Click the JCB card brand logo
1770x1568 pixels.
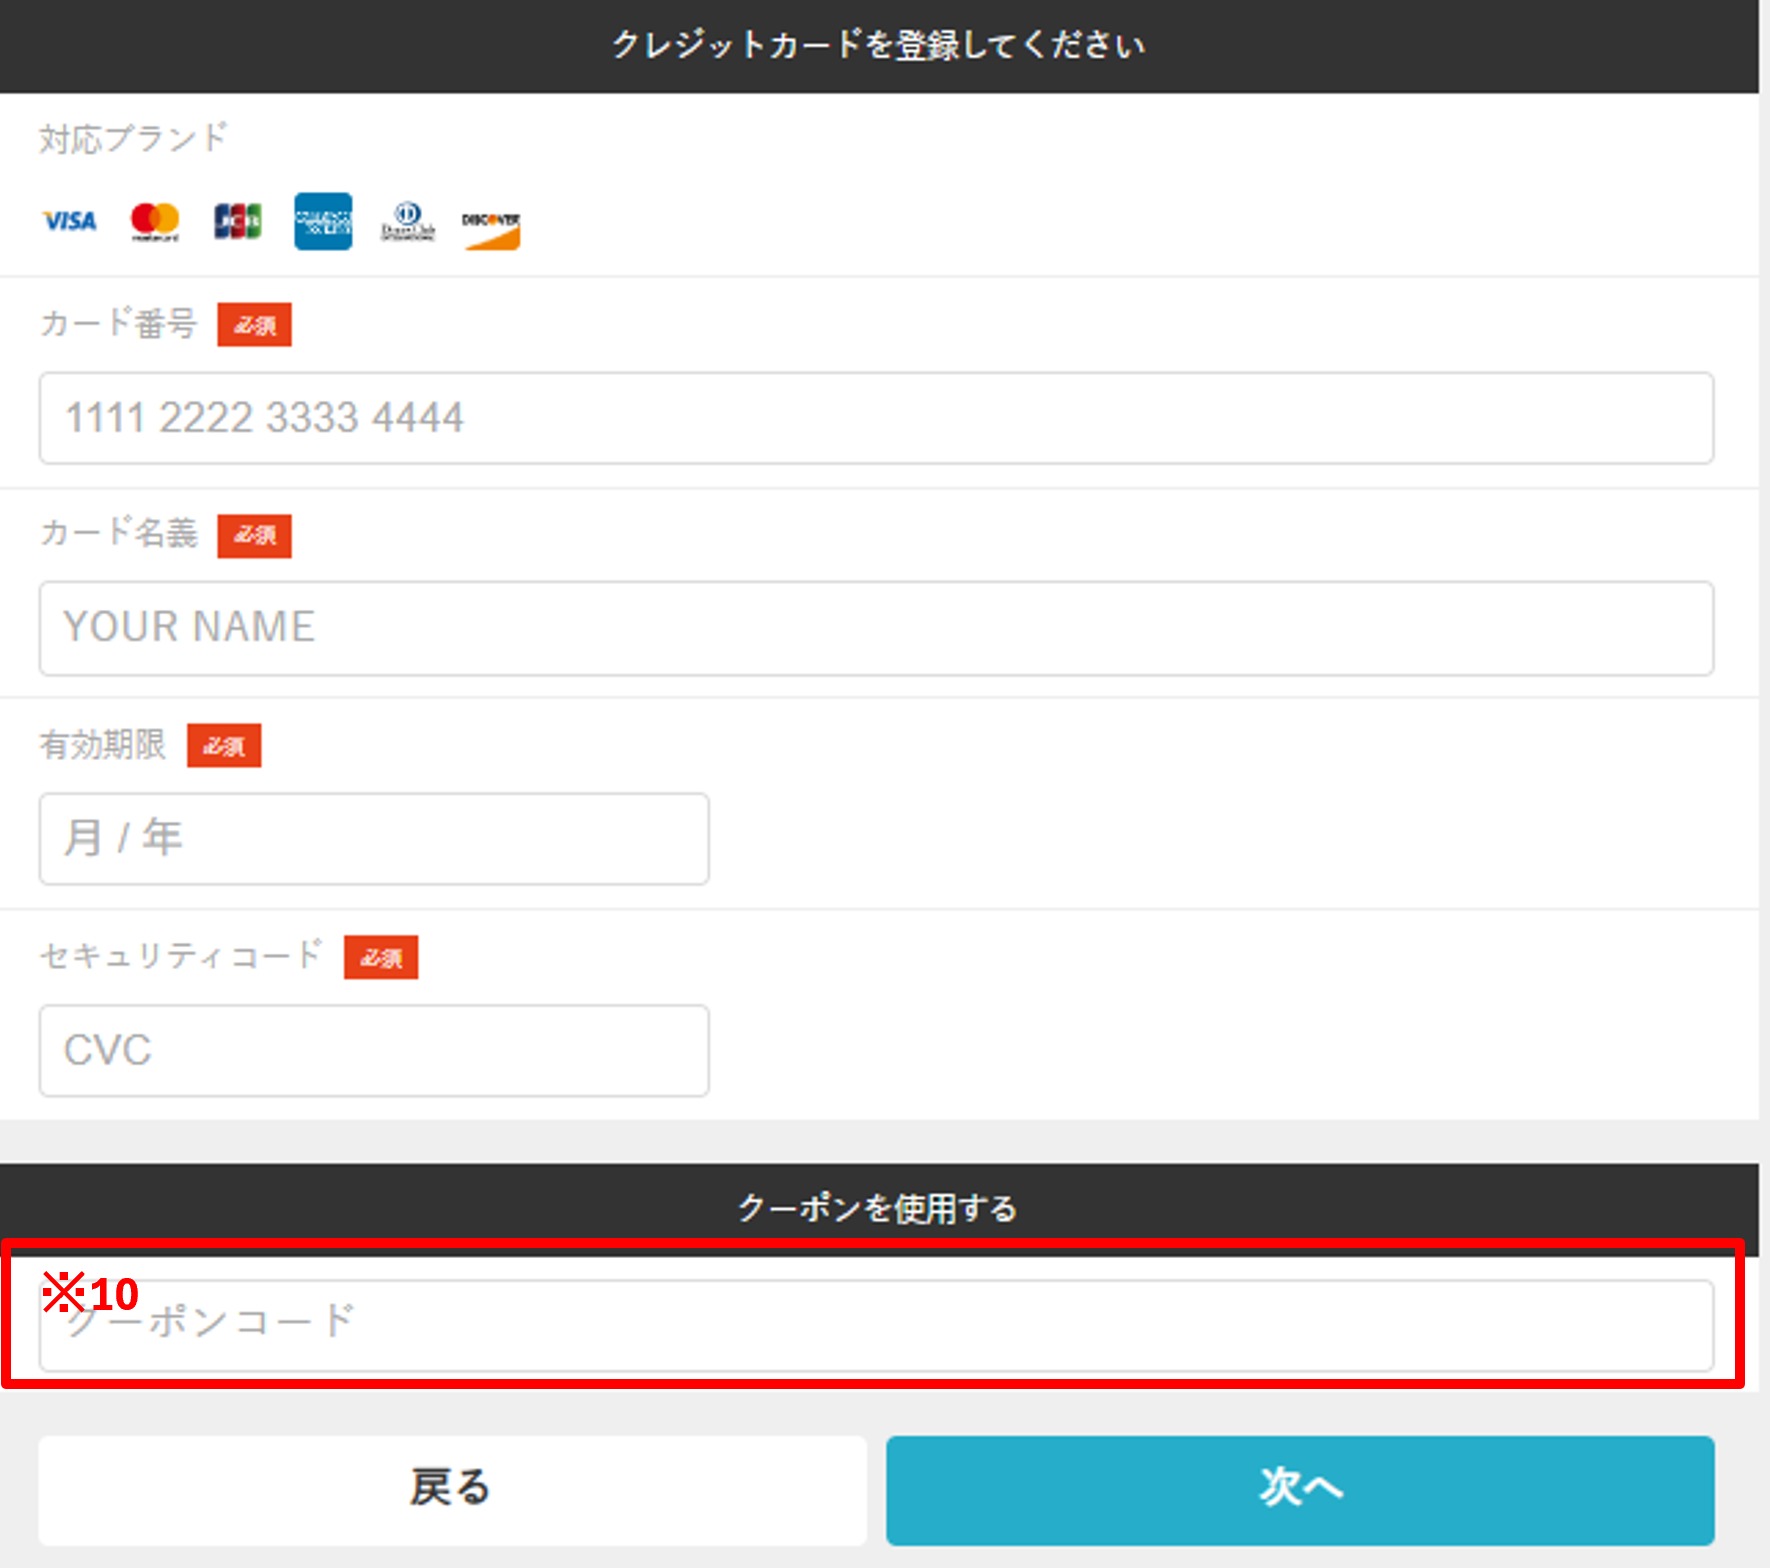pyautogui.click(x=238, y=221)
